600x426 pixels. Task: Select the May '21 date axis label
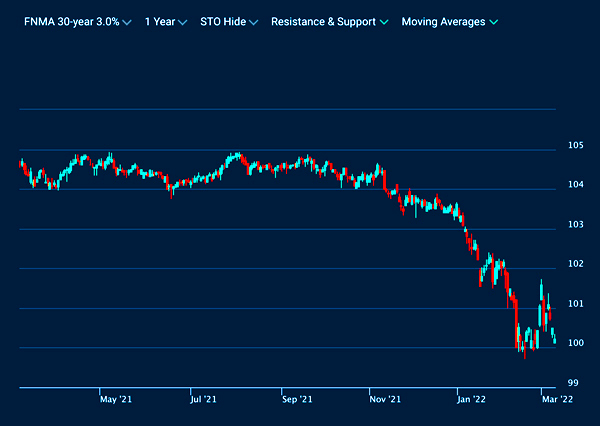pos(116,400)
